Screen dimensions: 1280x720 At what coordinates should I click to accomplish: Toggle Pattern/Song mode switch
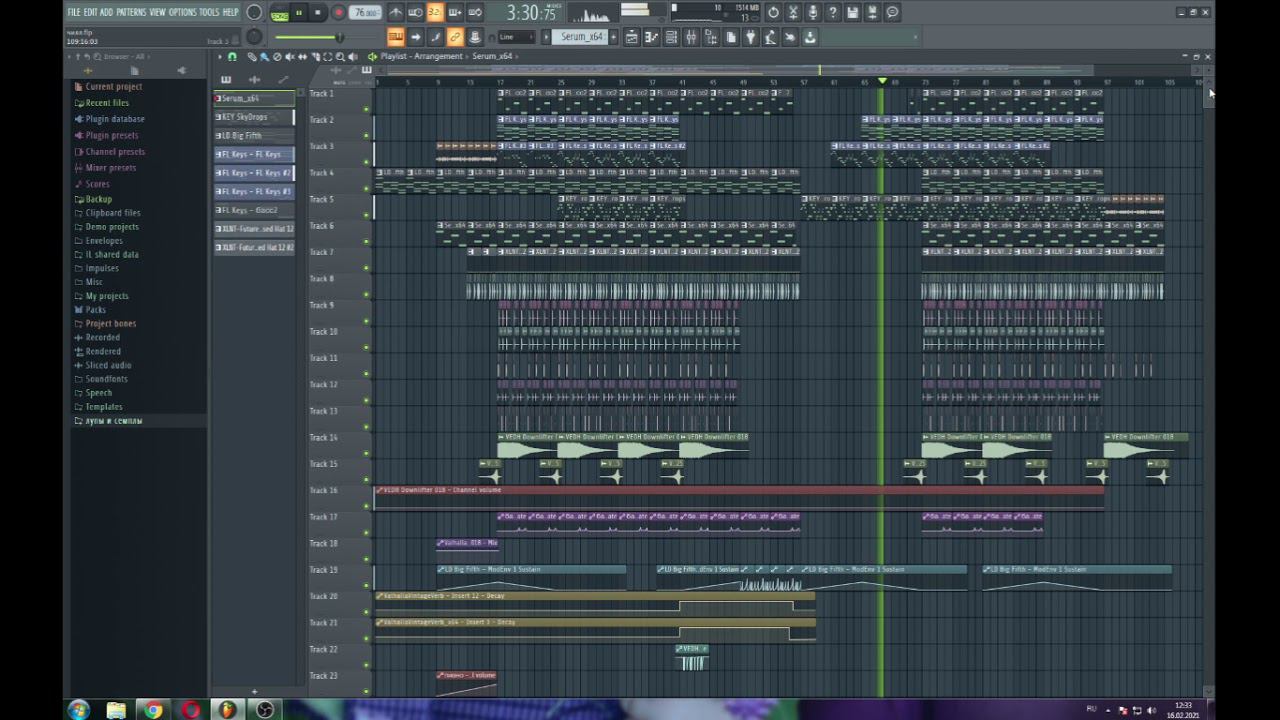pos(279,13)
